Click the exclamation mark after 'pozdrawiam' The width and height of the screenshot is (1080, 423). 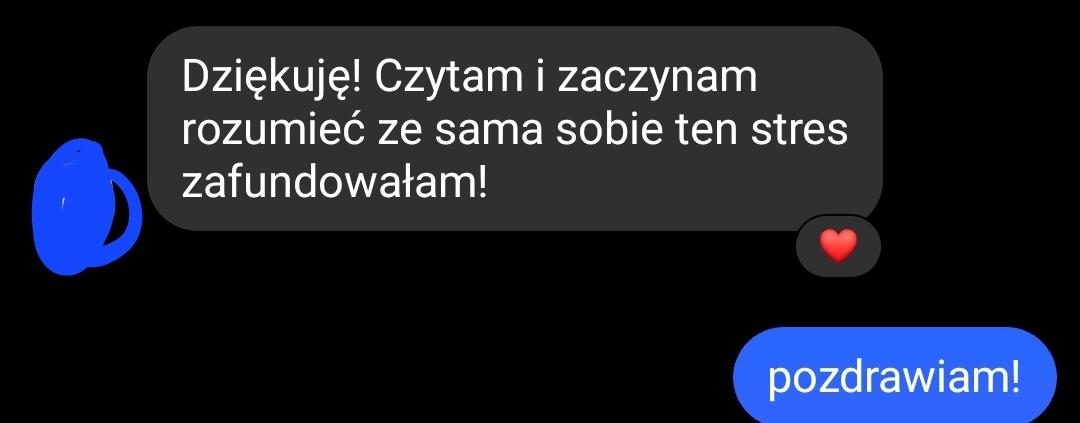[1014, 378]
